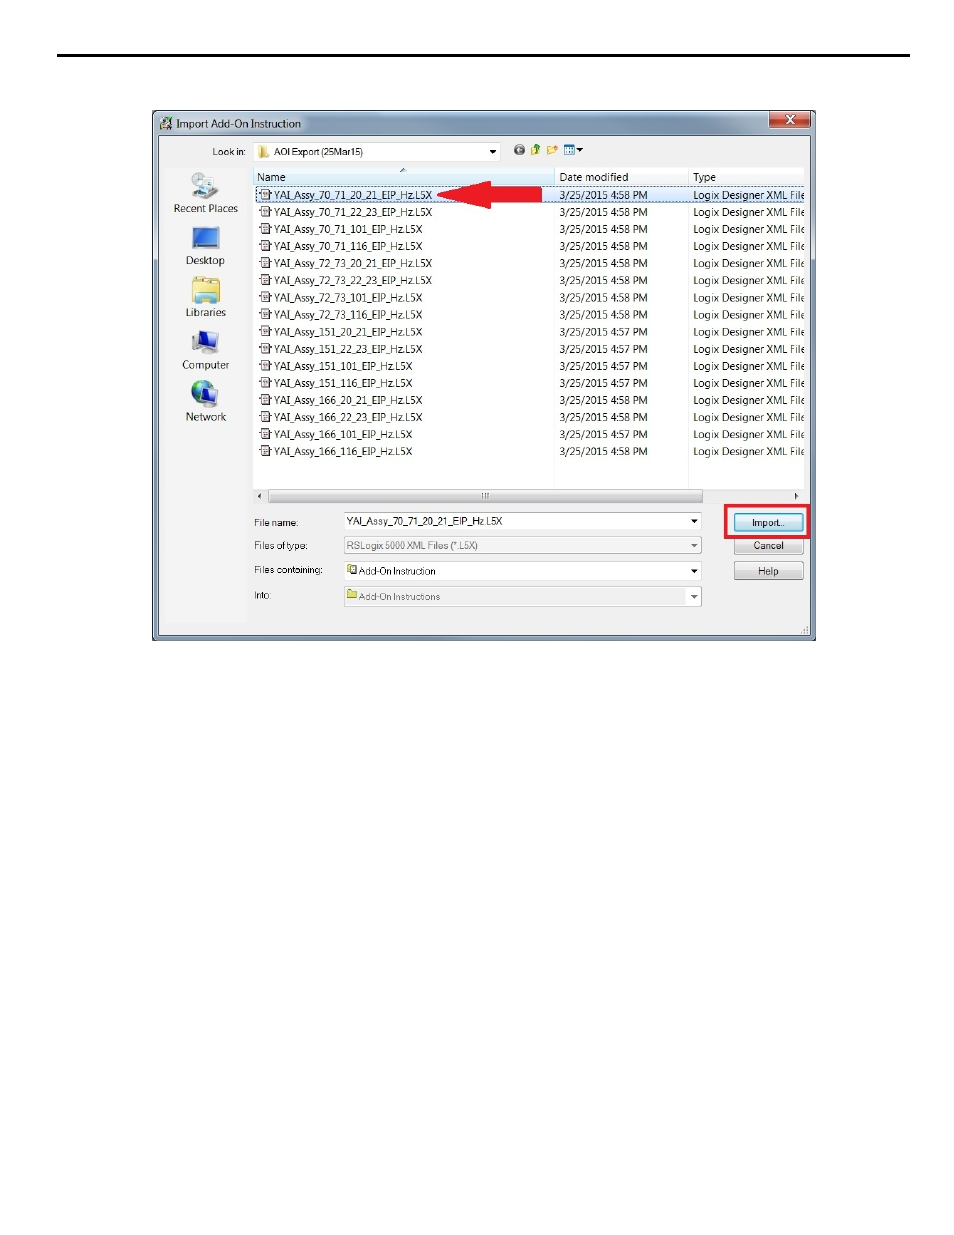Sort files by Name column header
The image size is (954, 1235).
tap(403, 177)
